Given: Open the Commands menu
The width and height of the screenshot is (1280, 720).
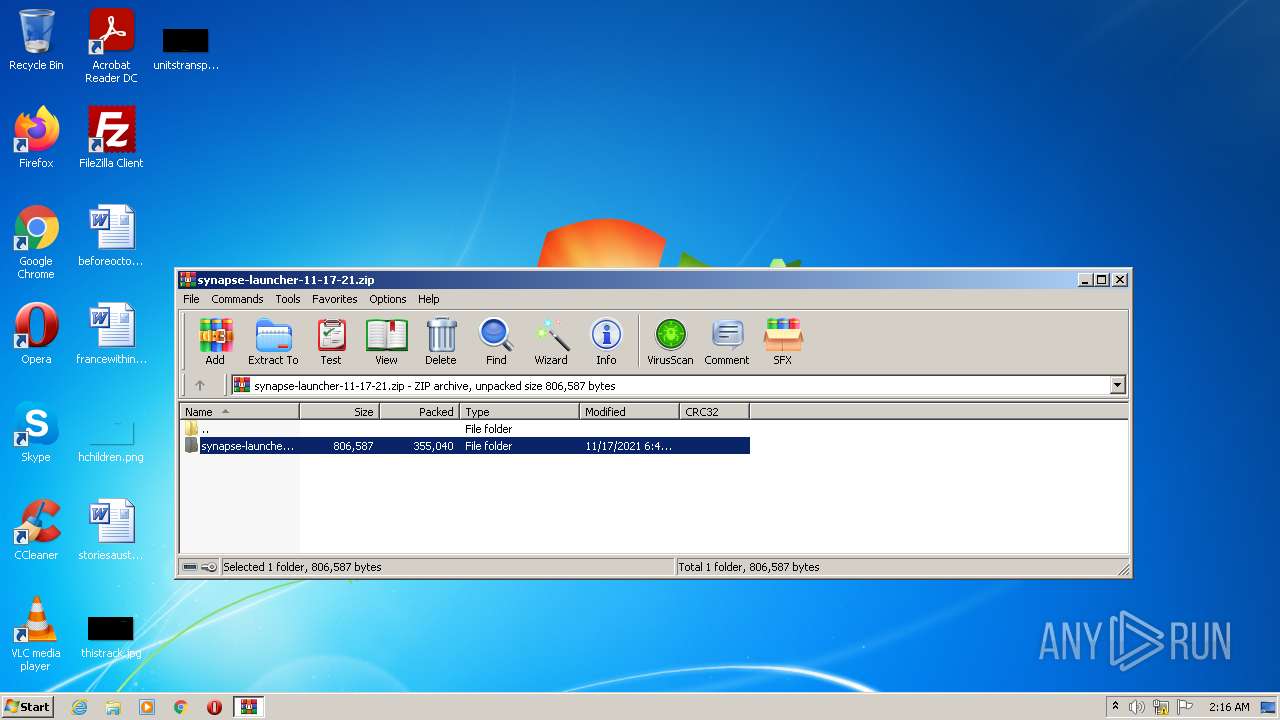Looking at the screenshot, I should pos(237,299).
